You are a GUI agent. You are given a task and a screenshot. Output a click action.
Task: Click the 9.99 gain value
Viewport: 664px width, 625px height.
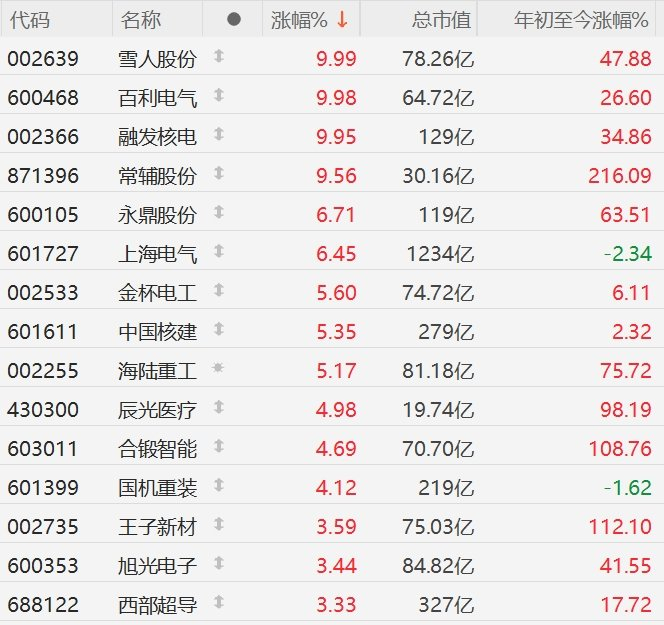pos(336,59)
